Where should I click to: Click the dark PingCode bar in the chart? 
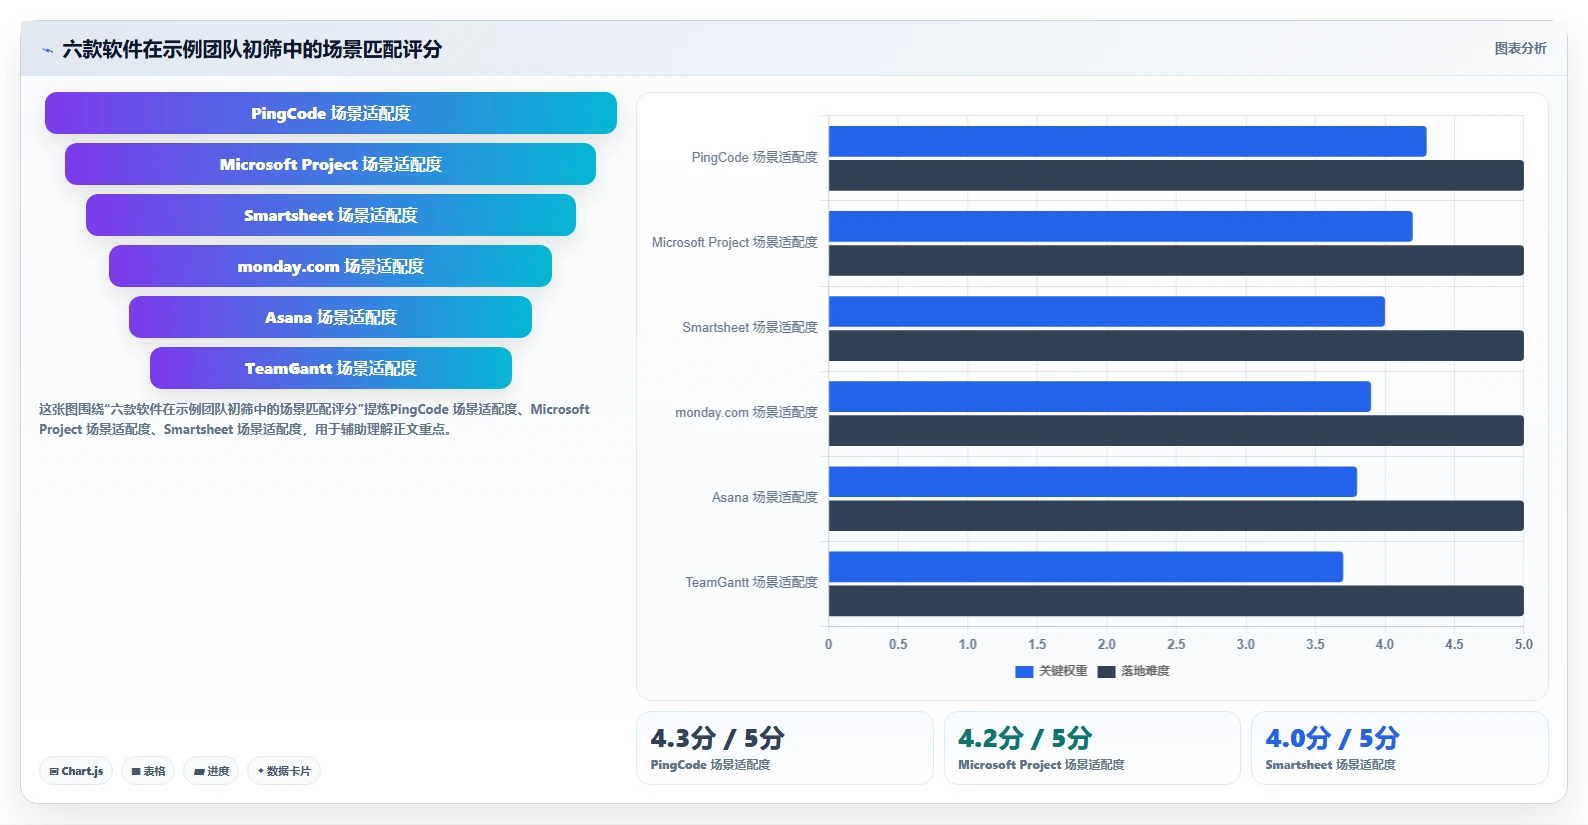click(x=1176, y=175)
